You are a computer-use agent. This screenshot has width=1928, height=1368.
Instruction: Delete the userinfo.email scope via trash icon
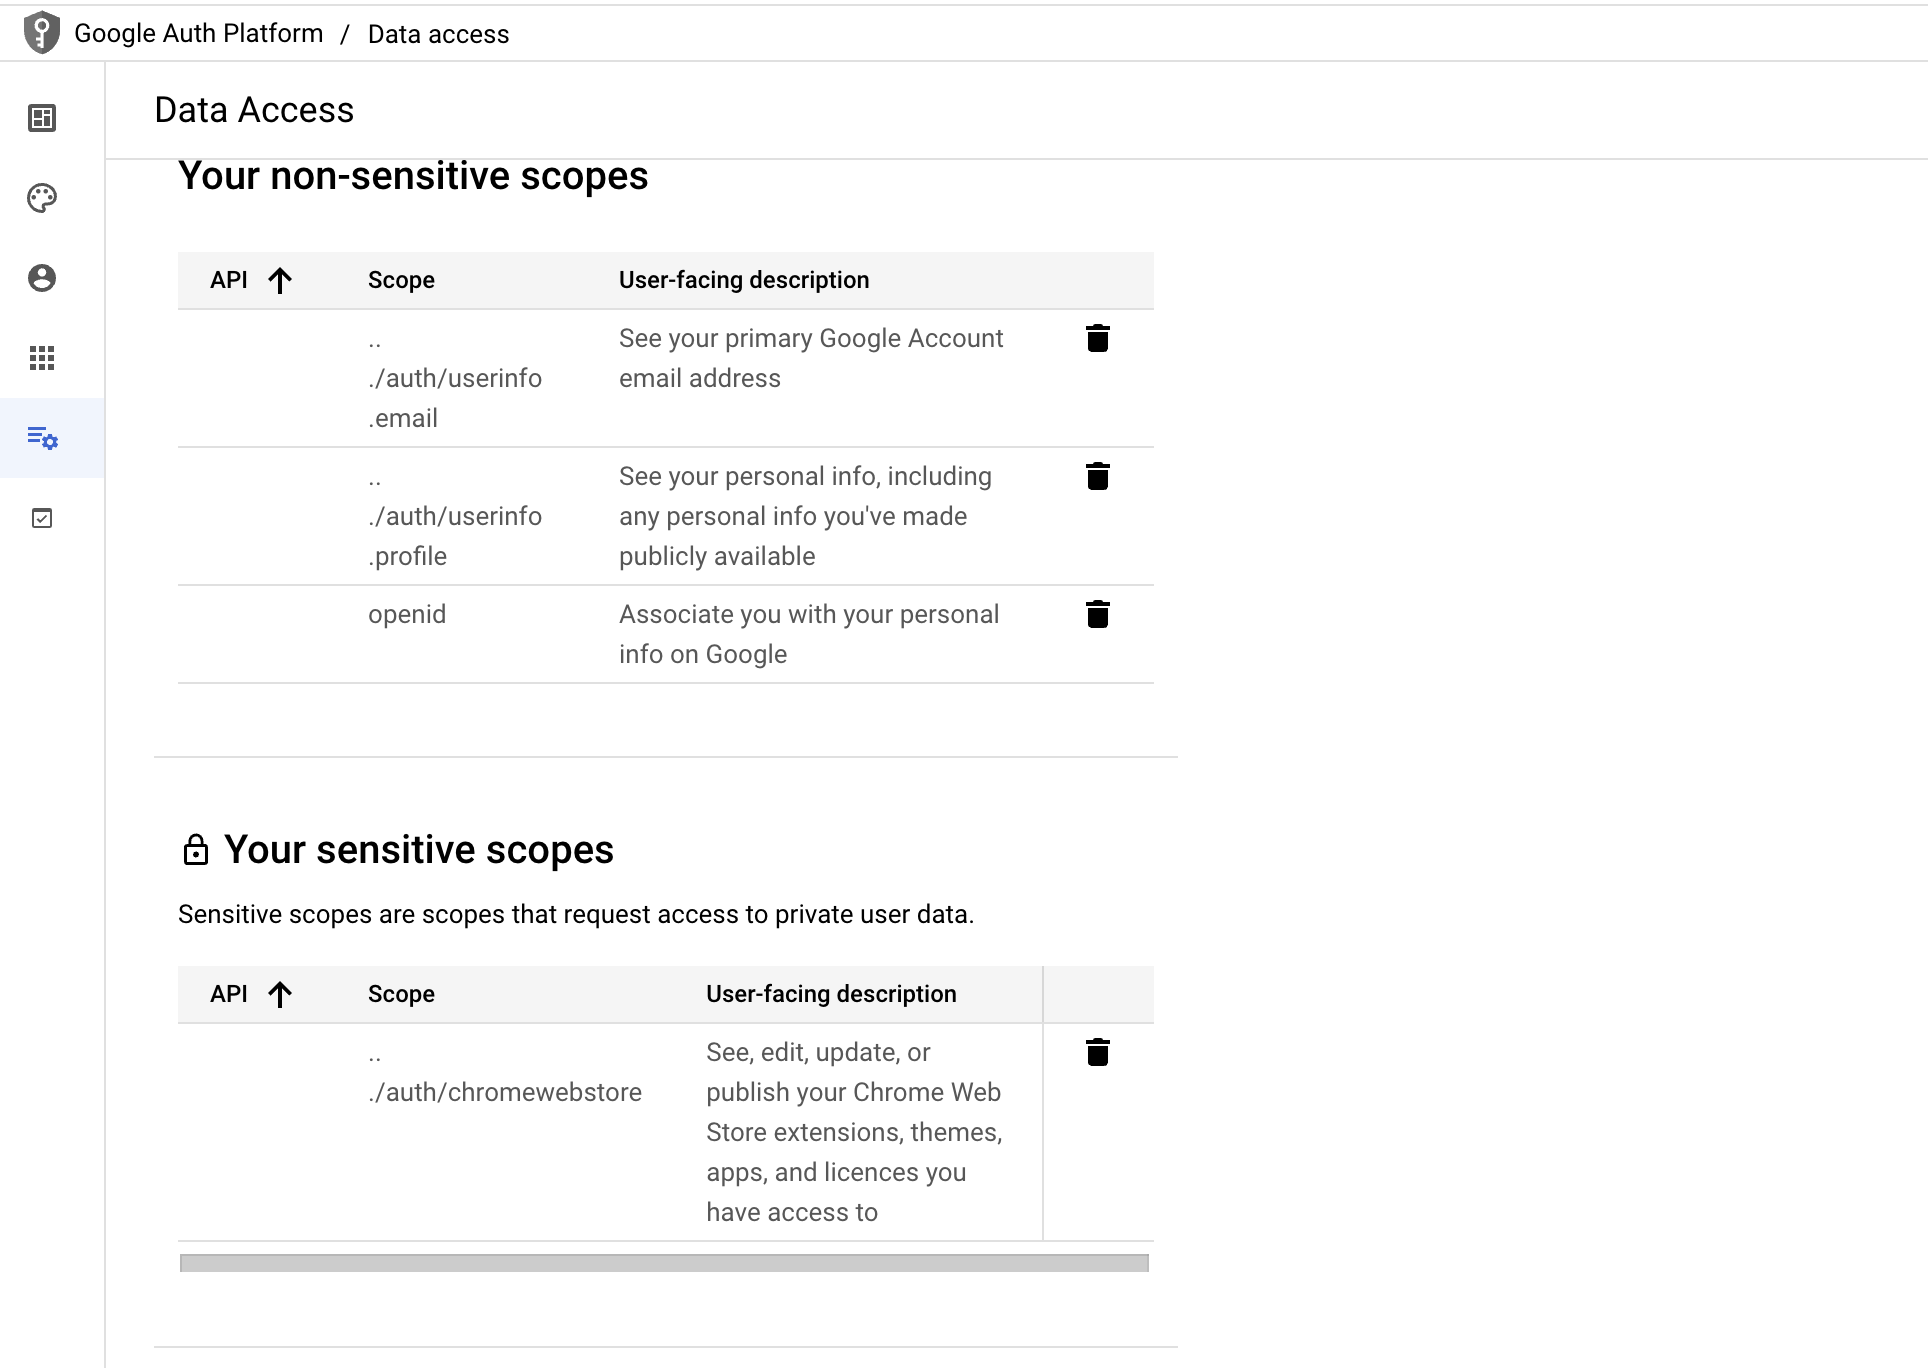1098,338
